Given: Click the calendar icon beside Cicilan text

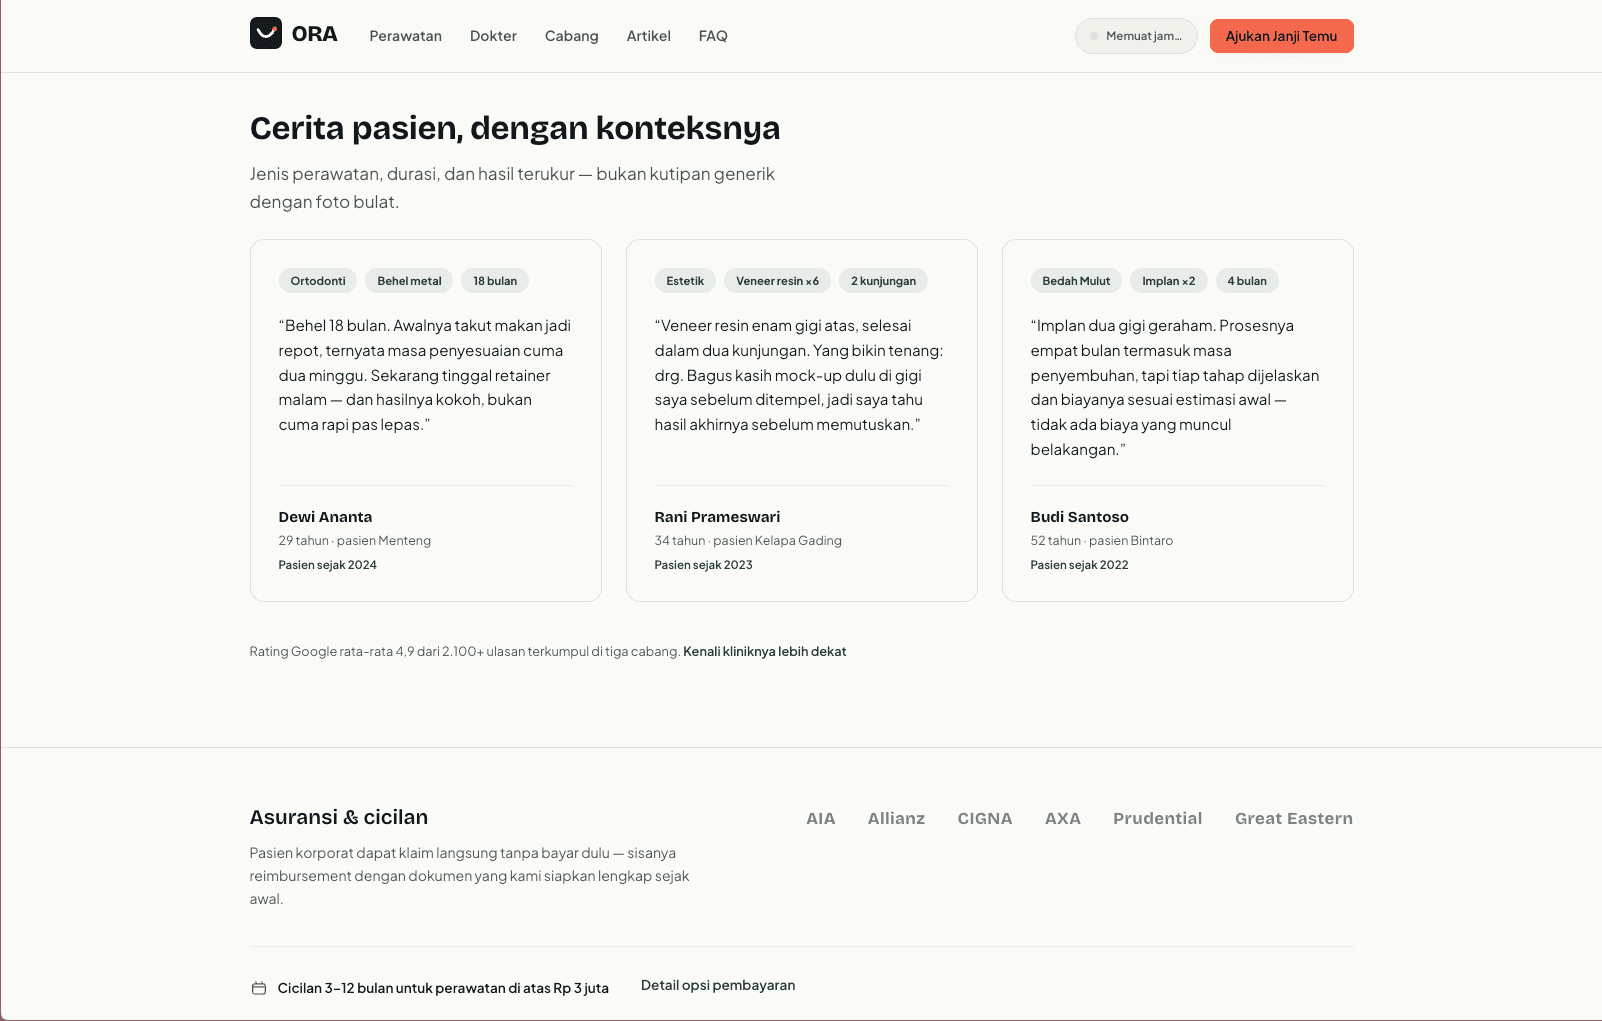Looking at the screenshot, I should (x=259, y=988).
